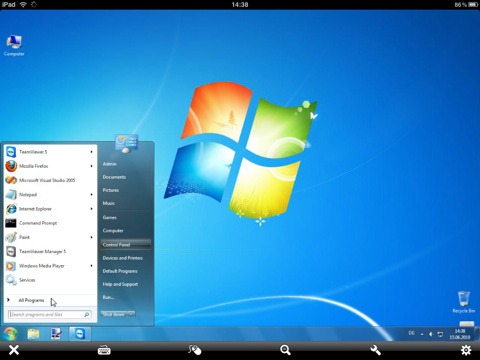Screen dimensions: 480x360
Task: Launch TeamViewer Manager 5
Action: [49, 252]
